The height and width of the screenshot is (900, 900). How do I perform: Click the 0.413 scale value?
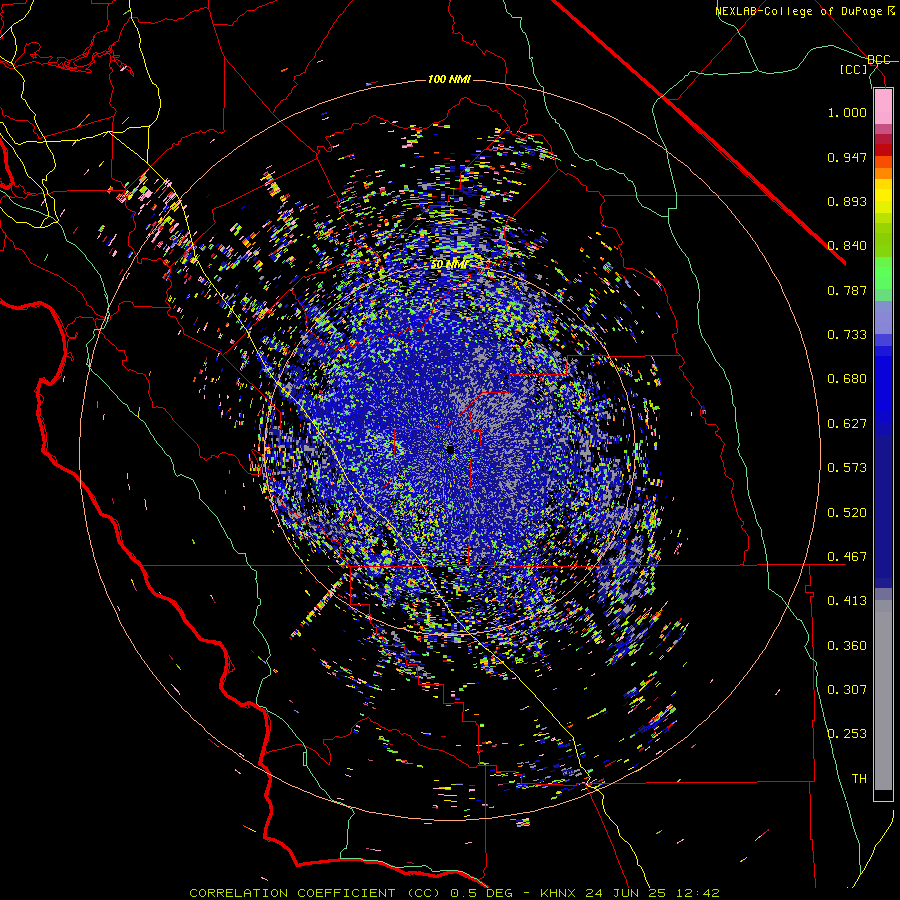(847, 601)
